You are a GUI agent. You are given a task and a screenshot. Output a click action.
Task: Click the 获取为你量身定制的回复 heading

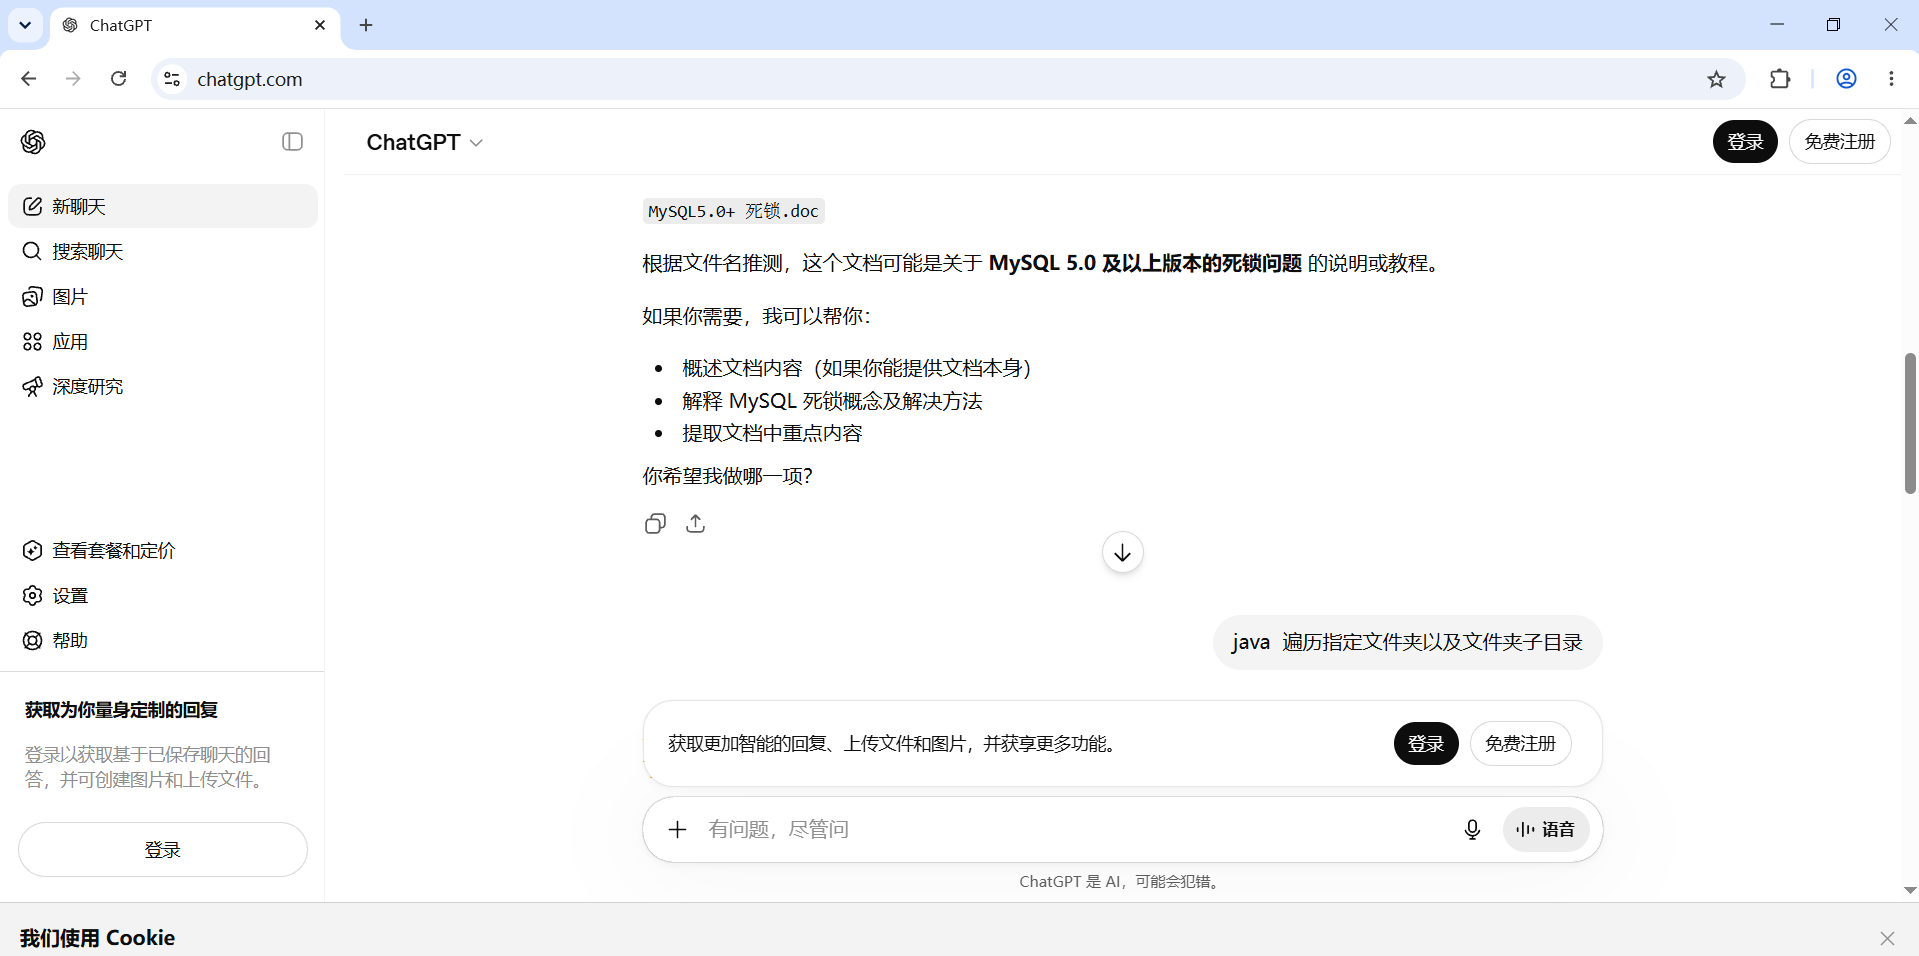(x=121, y=710)
